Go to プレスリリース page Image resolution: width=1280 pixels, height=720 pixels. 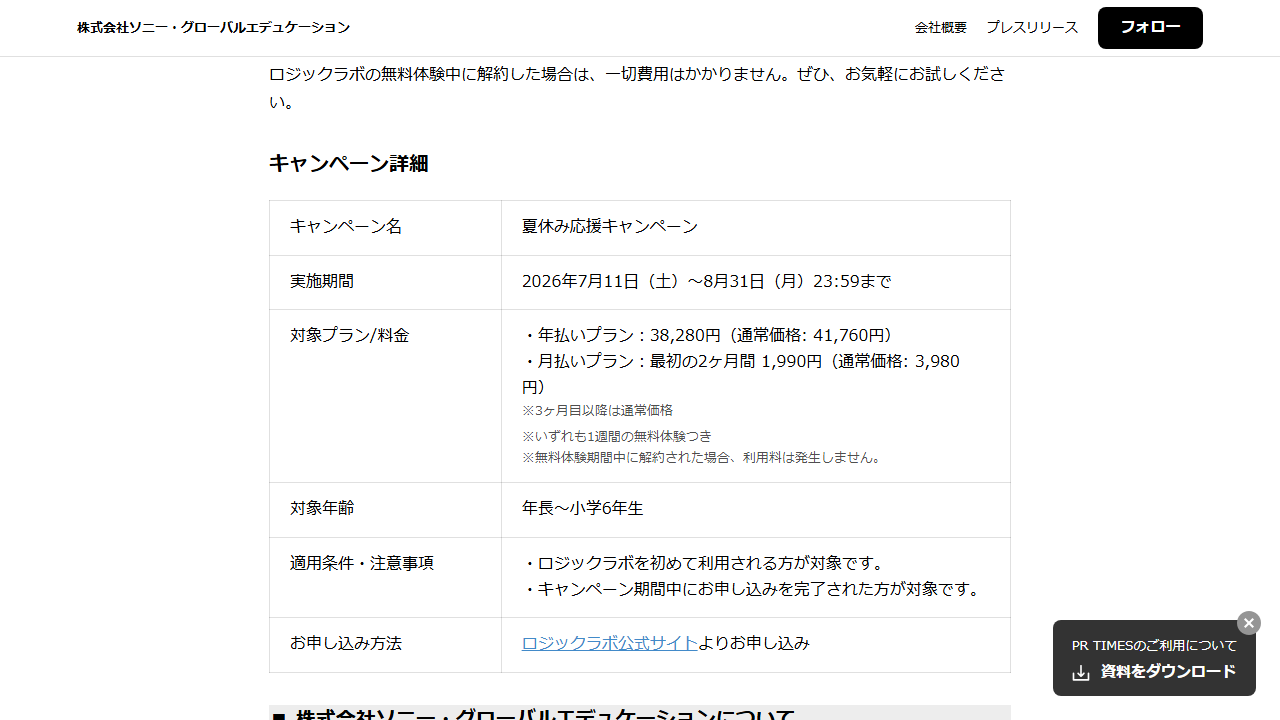(1032, 28)
